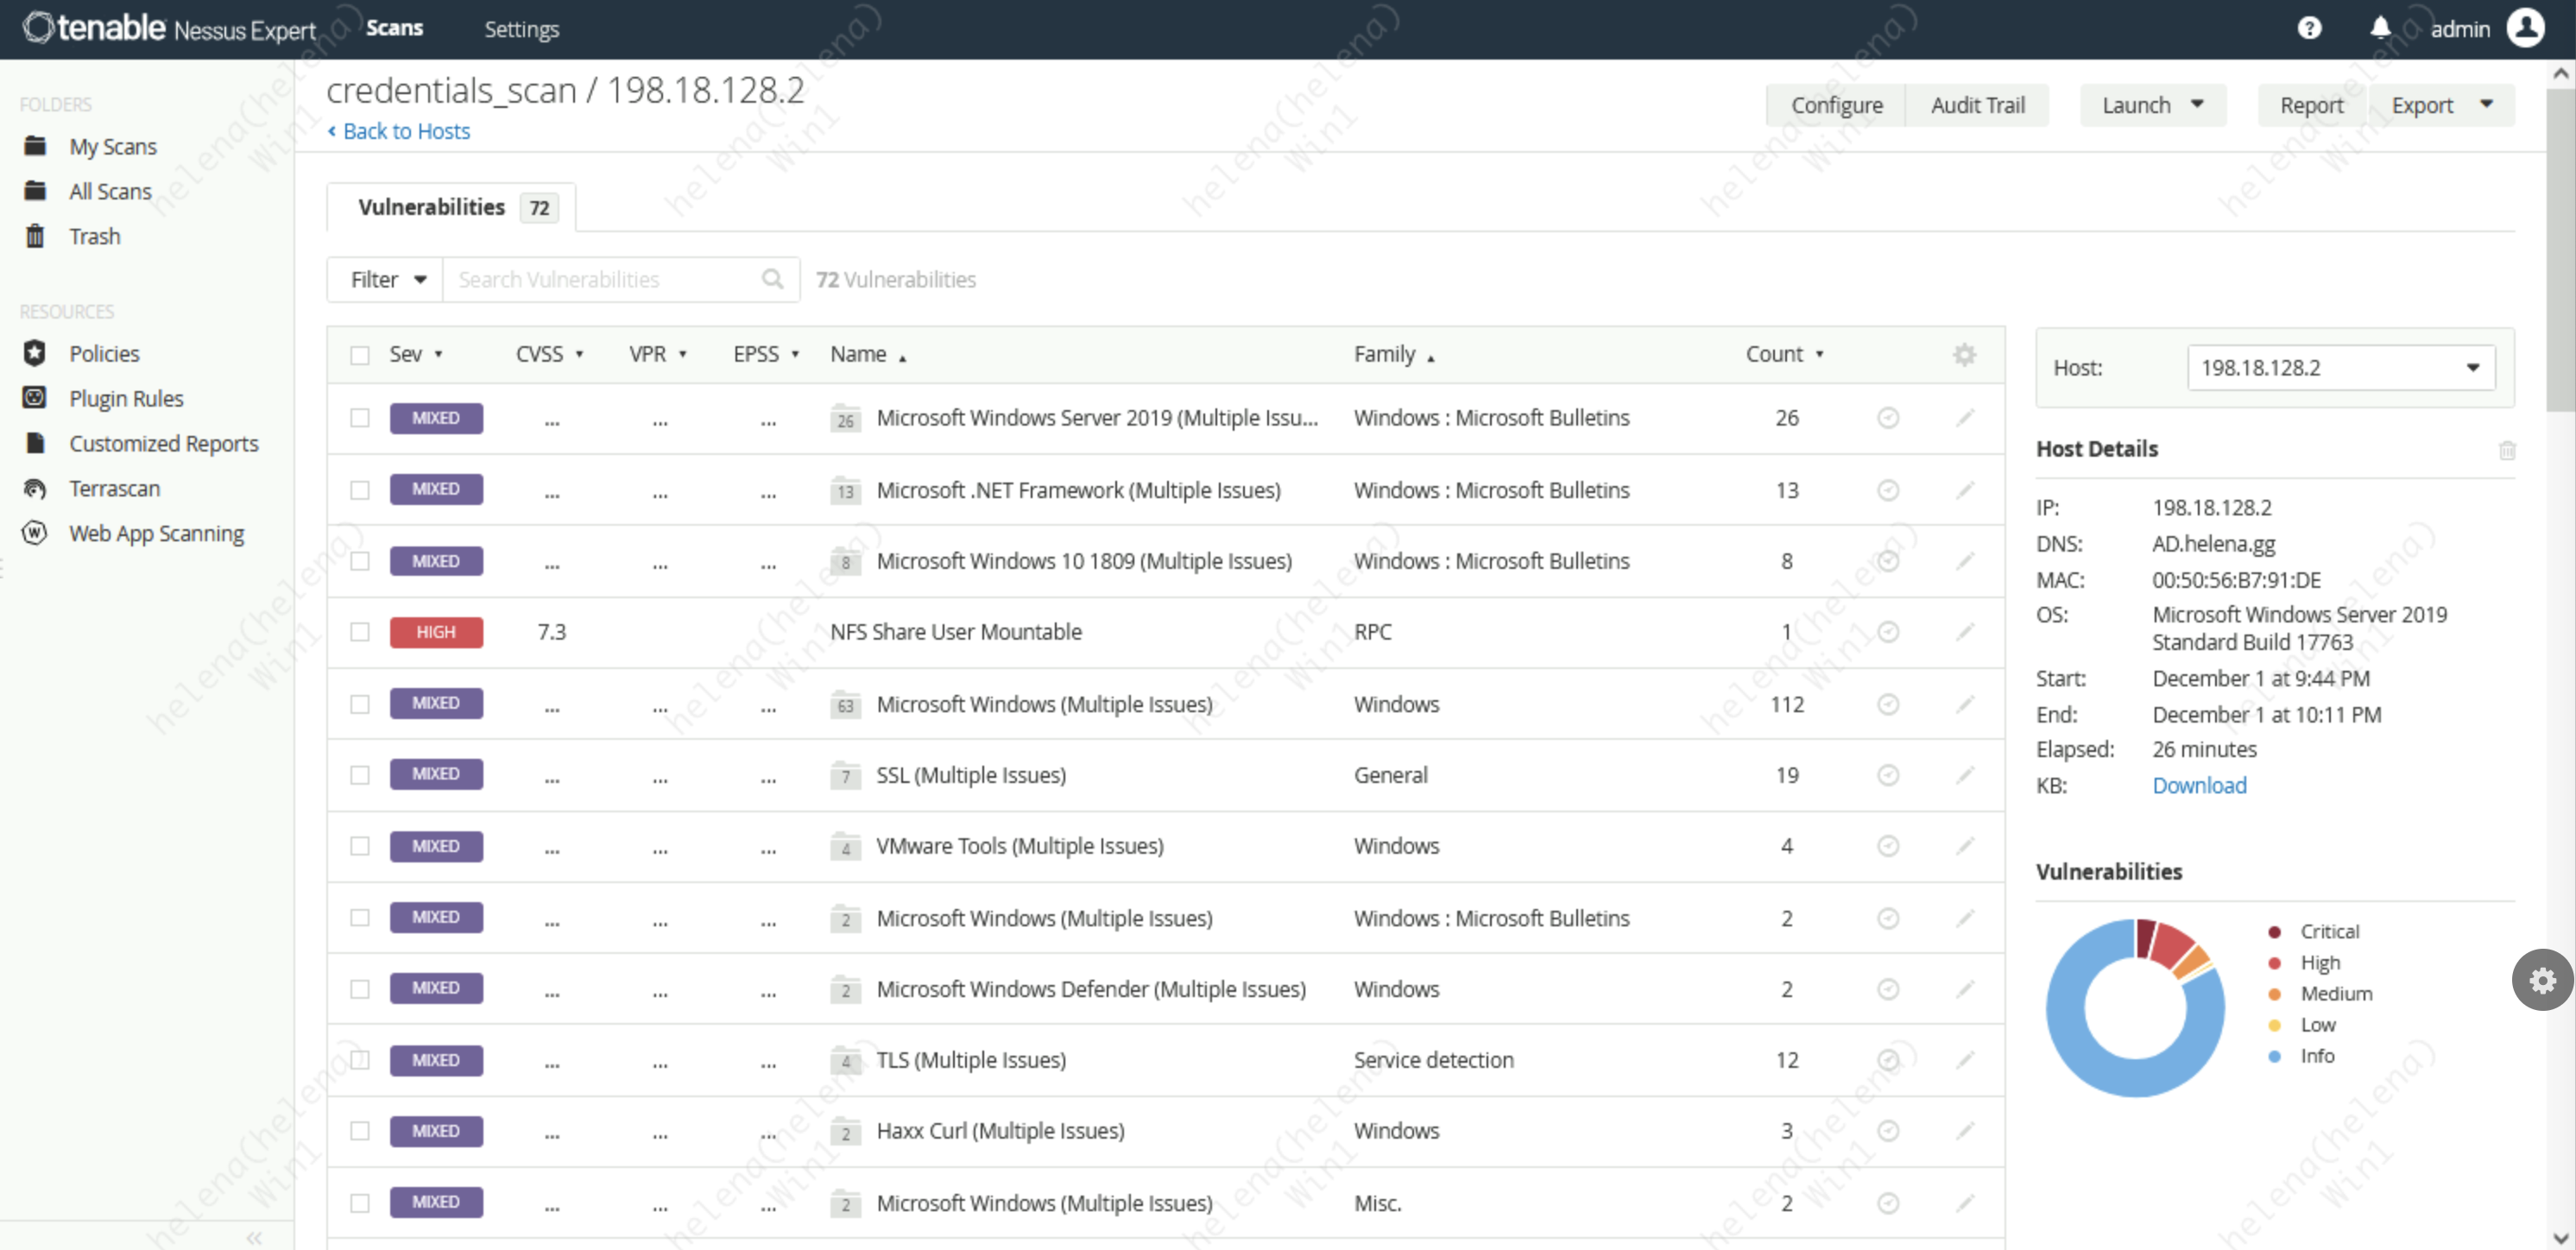
Task: Select VMware Tools row checkbox
Action: [360, 846]
